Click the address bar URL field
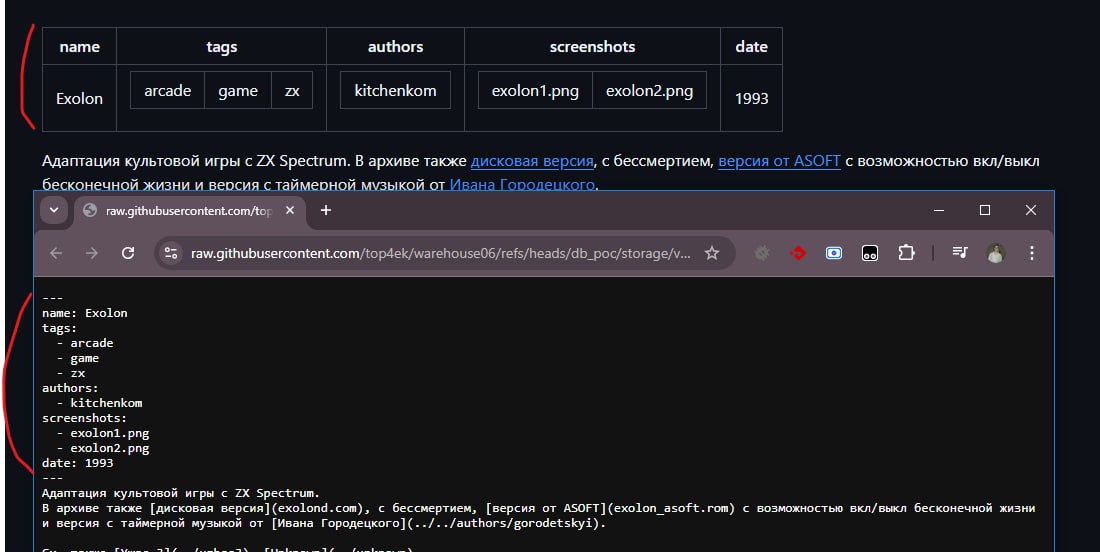1100x552 pixels. click(440, 253)
